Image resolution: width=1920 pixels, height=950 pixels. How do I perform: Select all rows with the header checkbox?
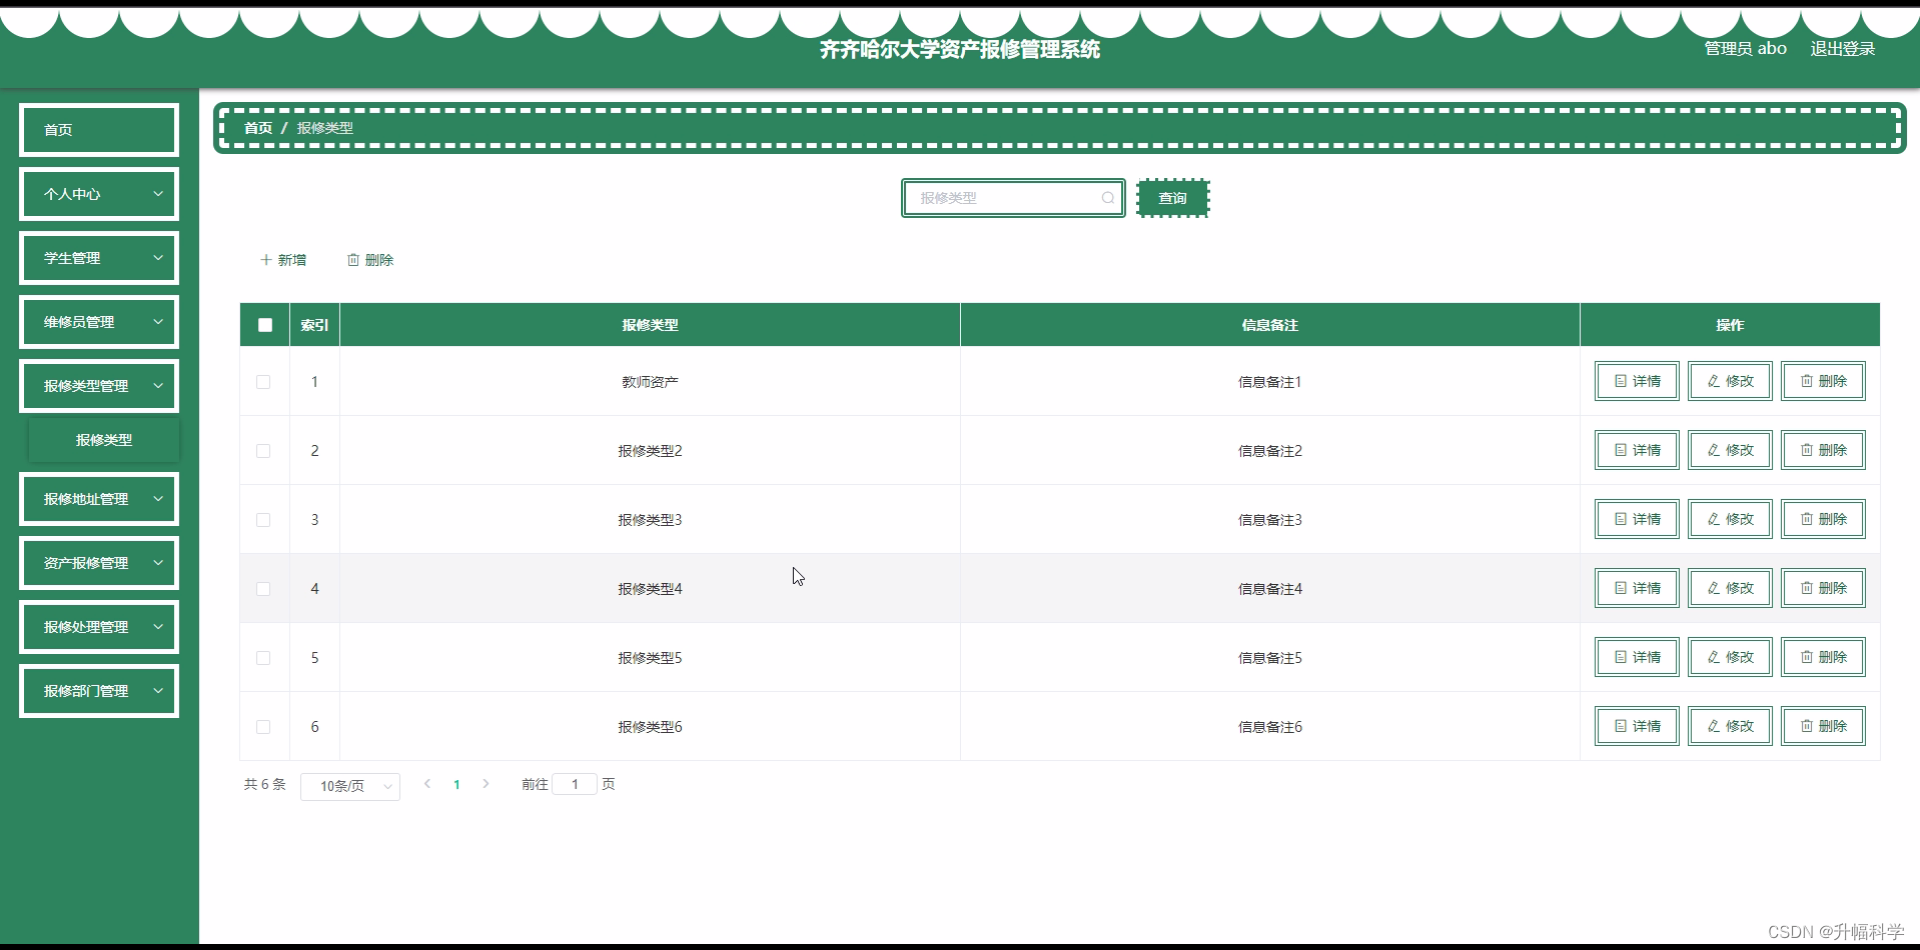pos(264,324)
